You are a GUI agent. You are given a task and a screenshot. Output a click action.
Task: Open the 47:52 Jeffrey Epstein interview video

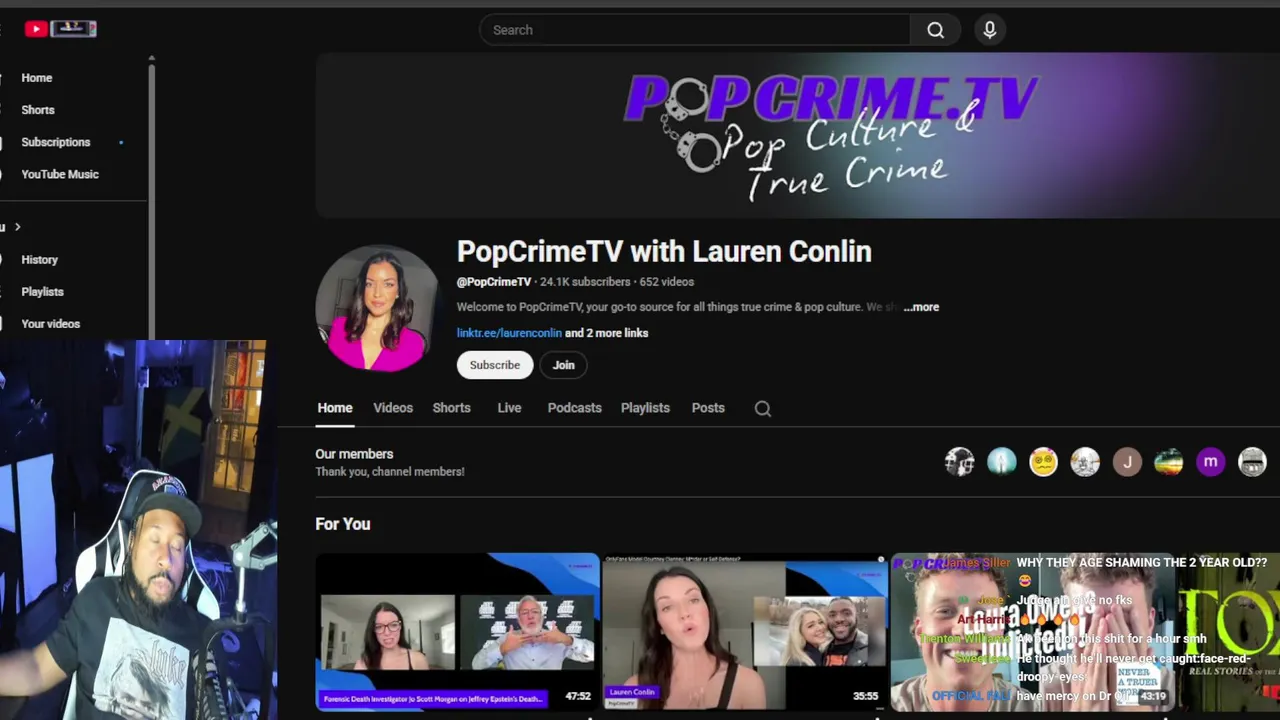pos(457,632)
